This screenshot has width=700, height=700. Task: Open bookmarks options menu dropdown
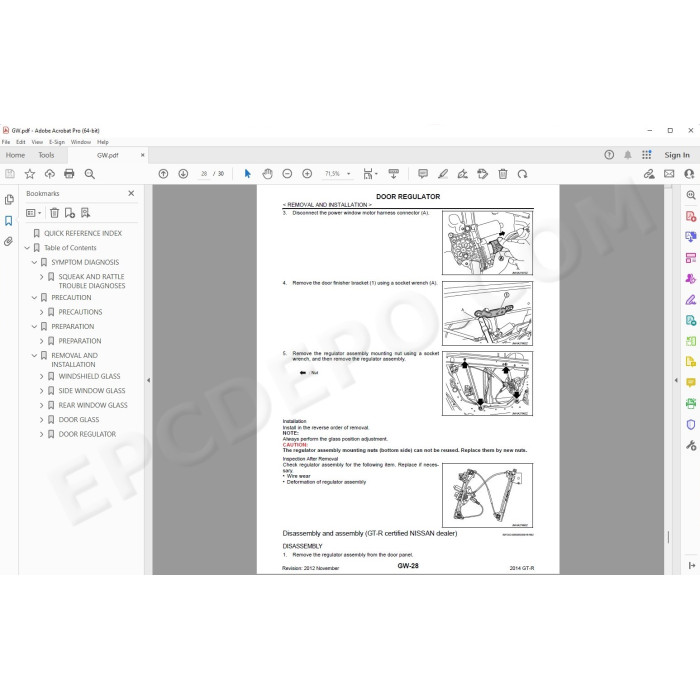tap(33, 213)
